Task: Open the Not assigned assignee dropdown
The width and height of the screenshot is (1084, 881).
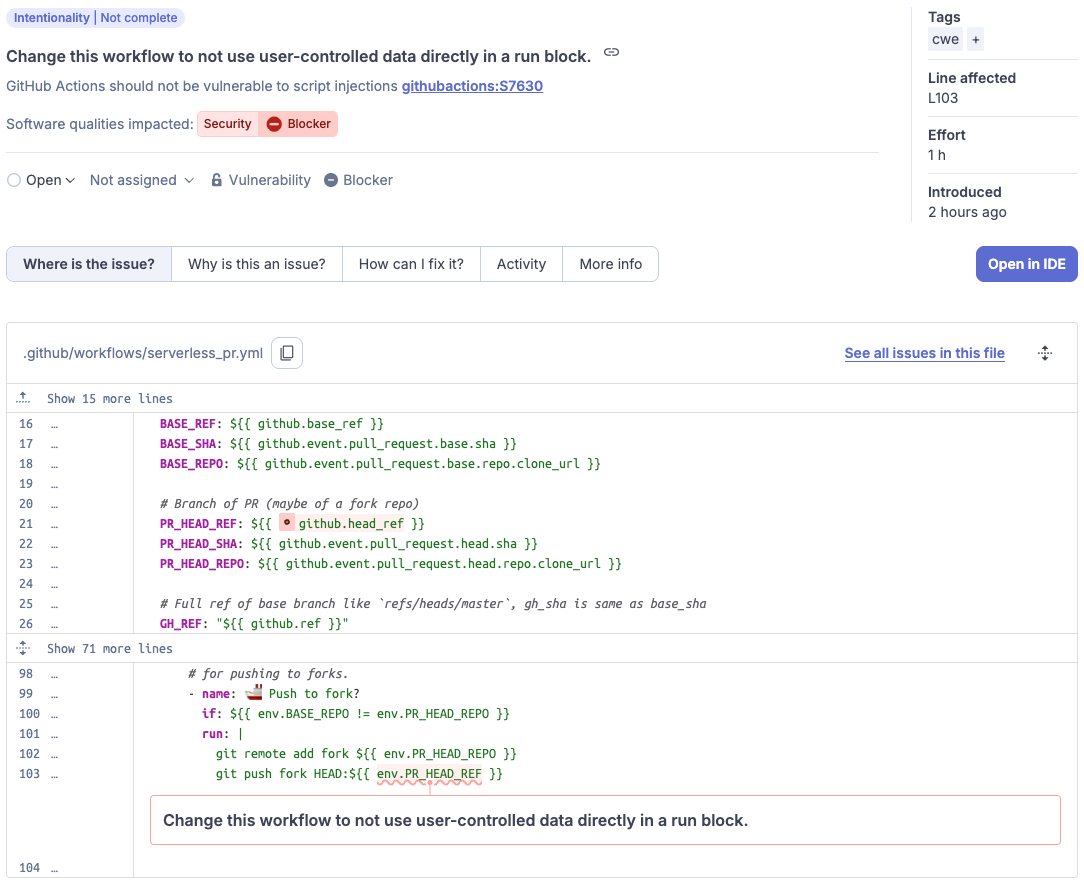Action: pos(140,180)
